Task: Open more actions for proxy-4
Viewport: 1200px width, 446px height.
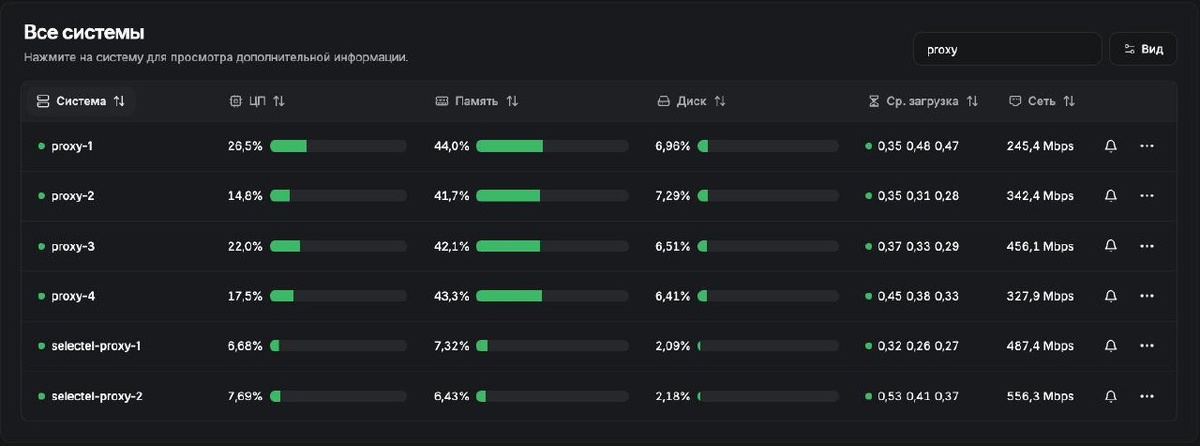Action: (x=1147, y=296)
